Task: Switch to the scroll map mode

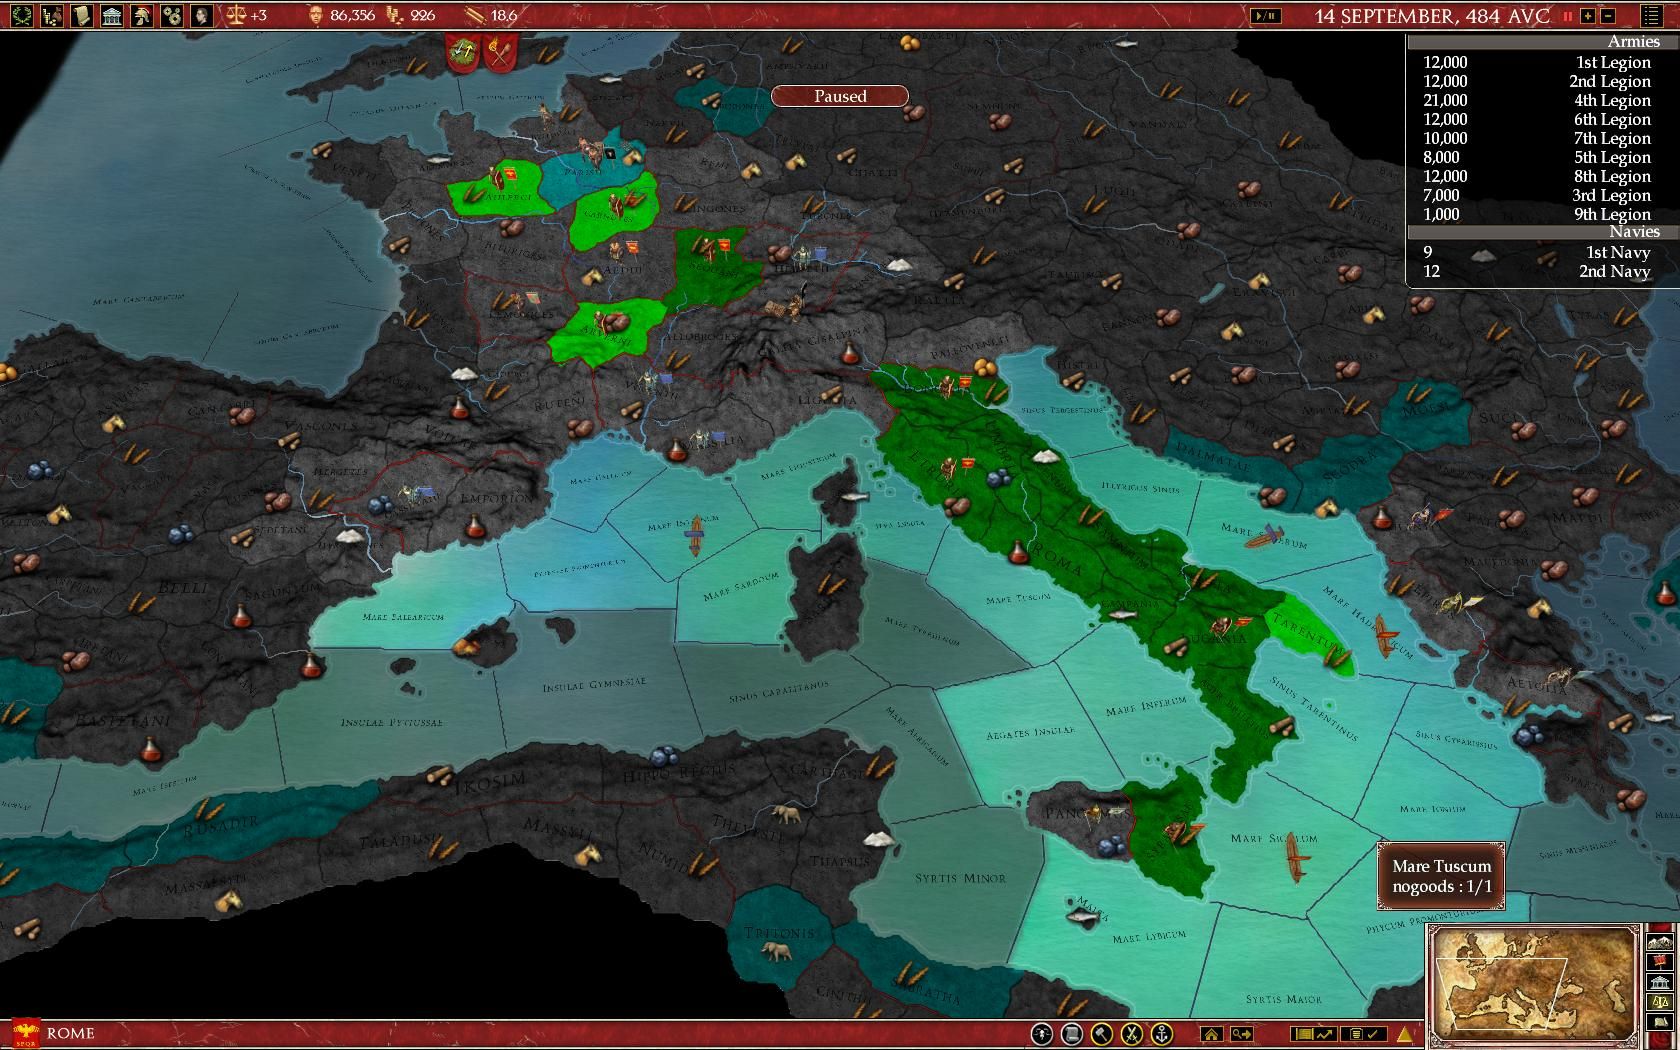Action: pos(1660,1021)
